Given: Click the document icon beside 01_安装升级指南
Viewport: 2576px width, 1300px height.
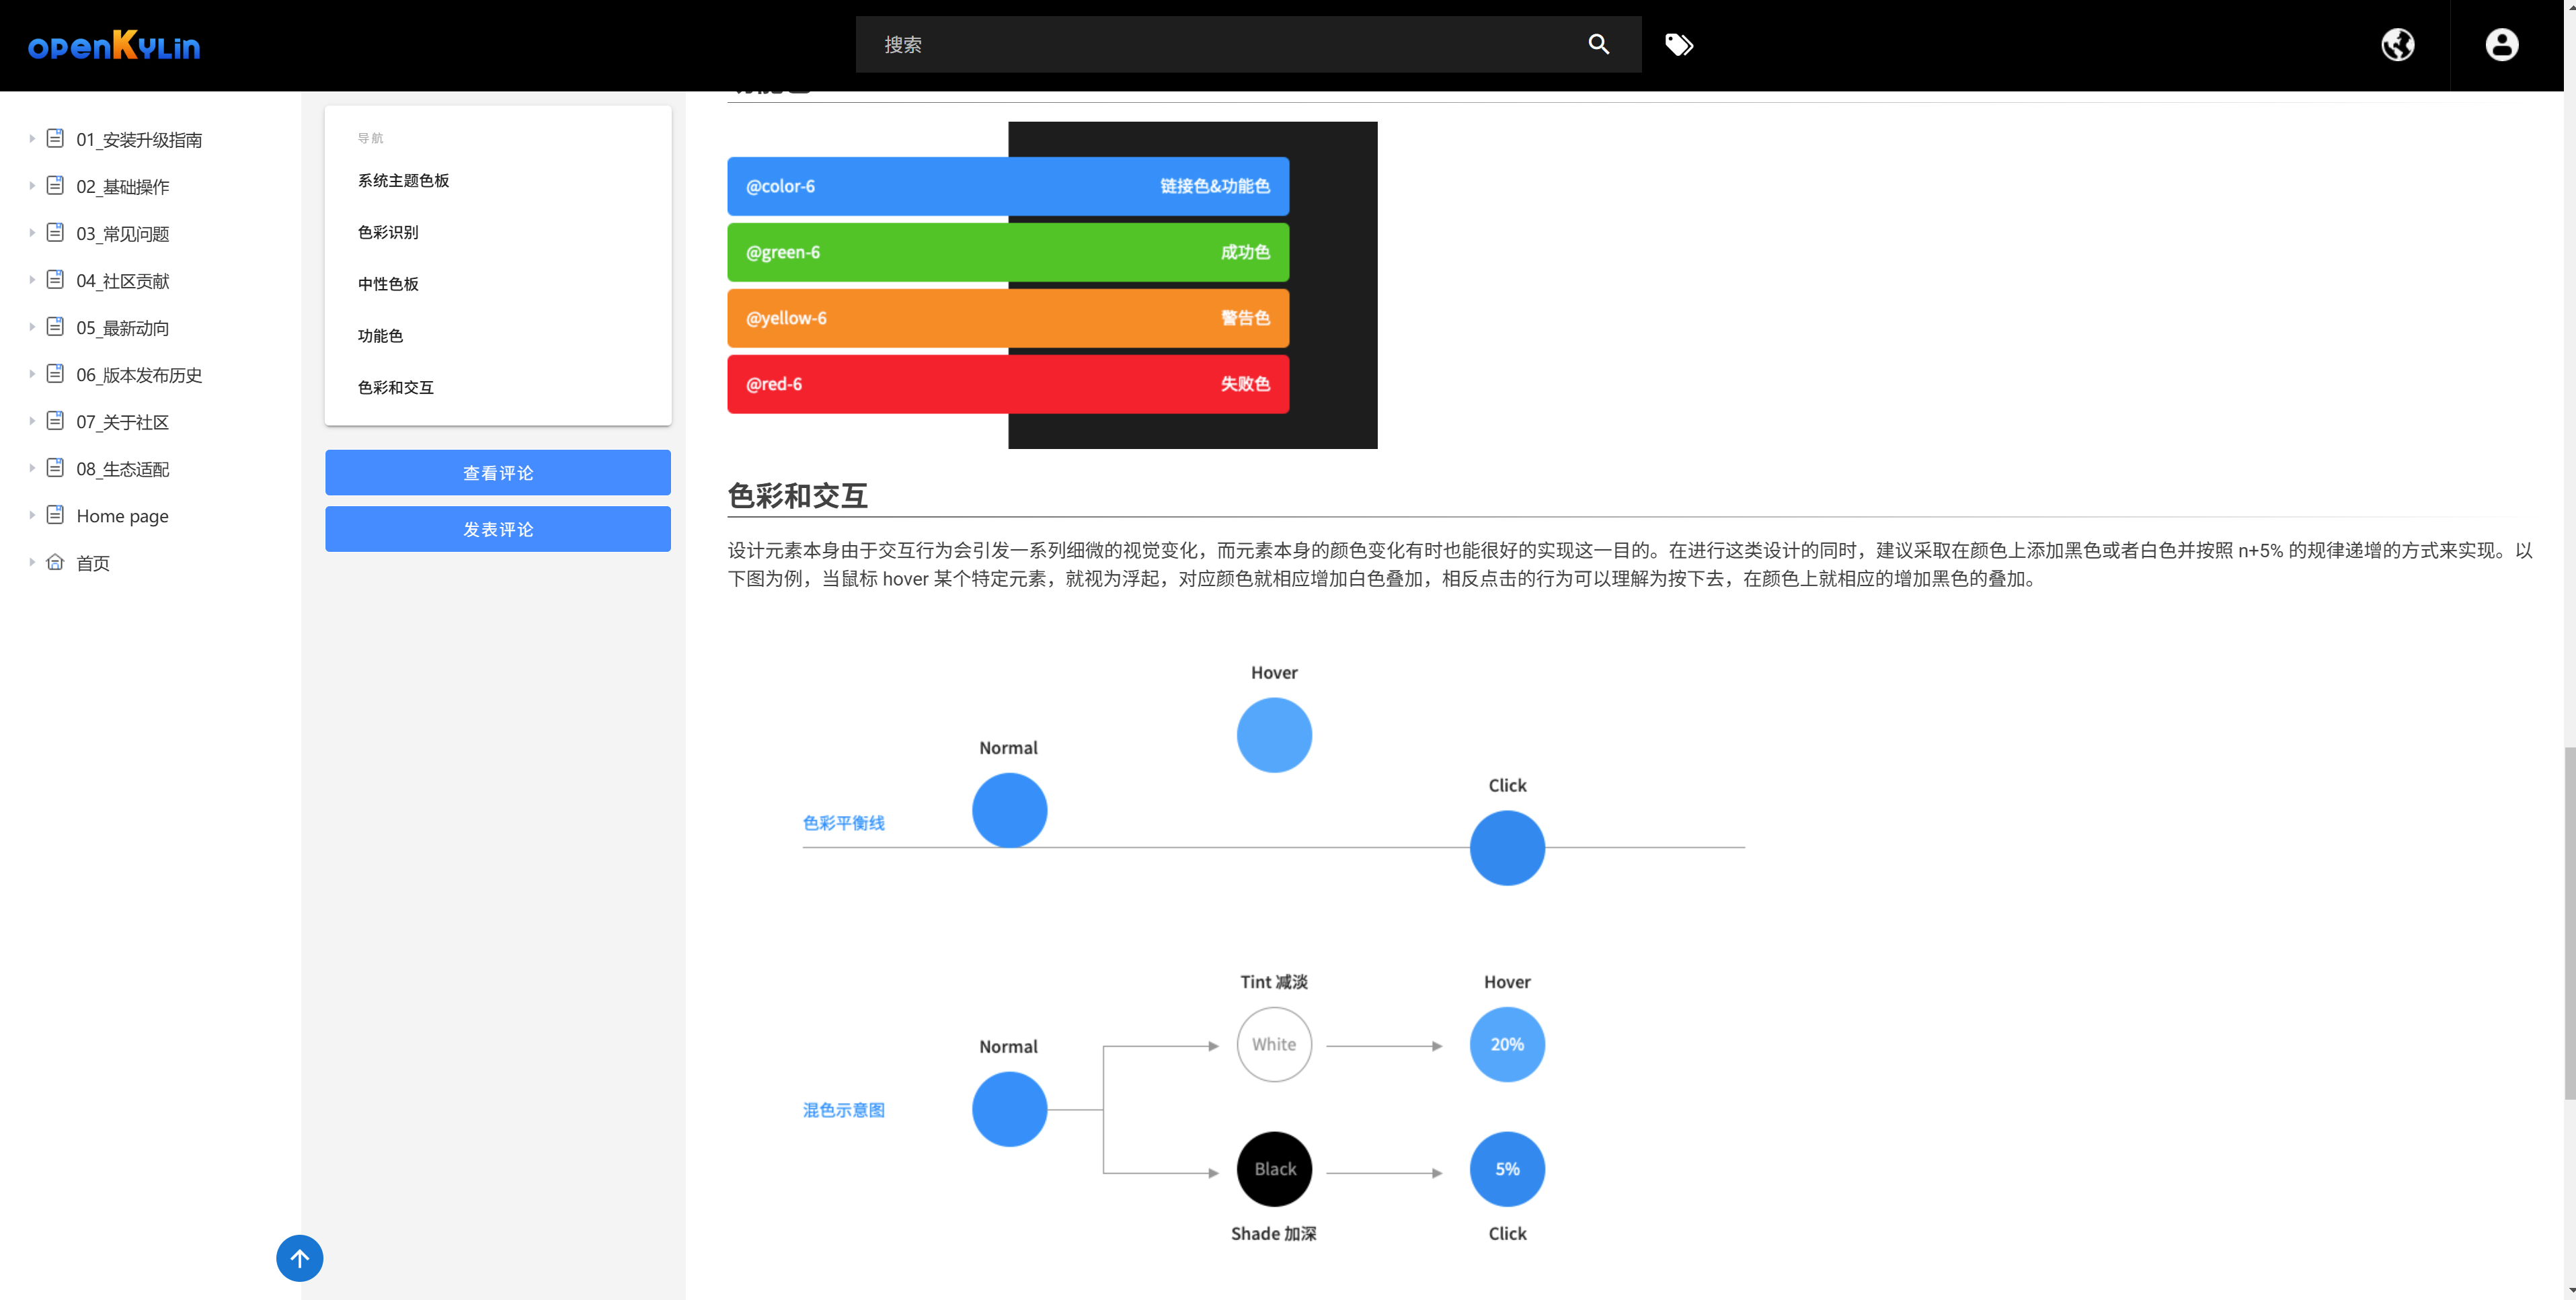Looking at the screenshot, I should pos(55,138).
